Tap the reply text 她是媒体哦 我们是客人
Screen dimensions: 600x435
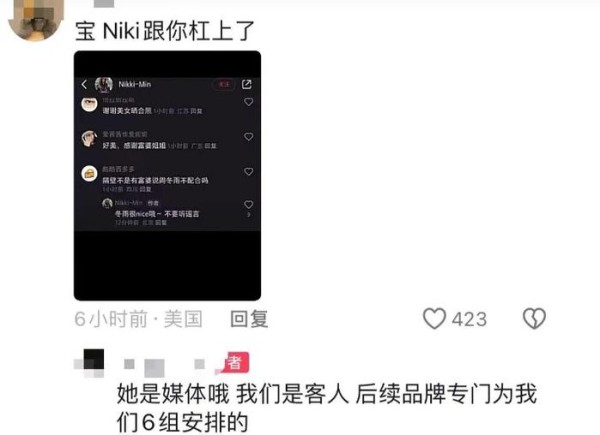pyautogui.click(x=233, y=394)
